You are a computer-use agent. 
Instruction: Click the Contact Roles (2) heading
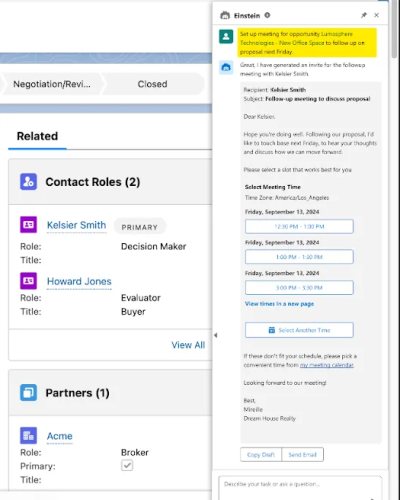click(x=93, y=182)
